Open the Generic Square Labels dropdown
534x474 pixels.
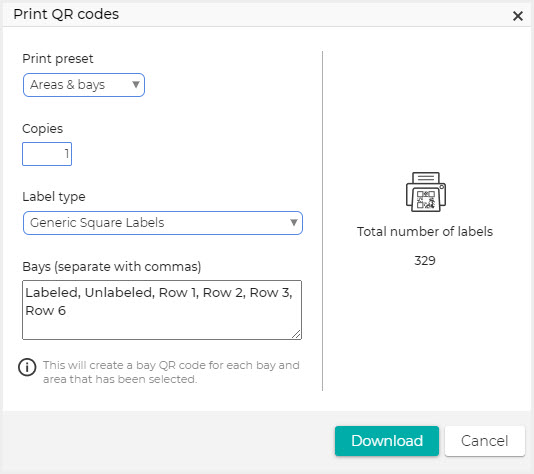(x=162, y=223)
